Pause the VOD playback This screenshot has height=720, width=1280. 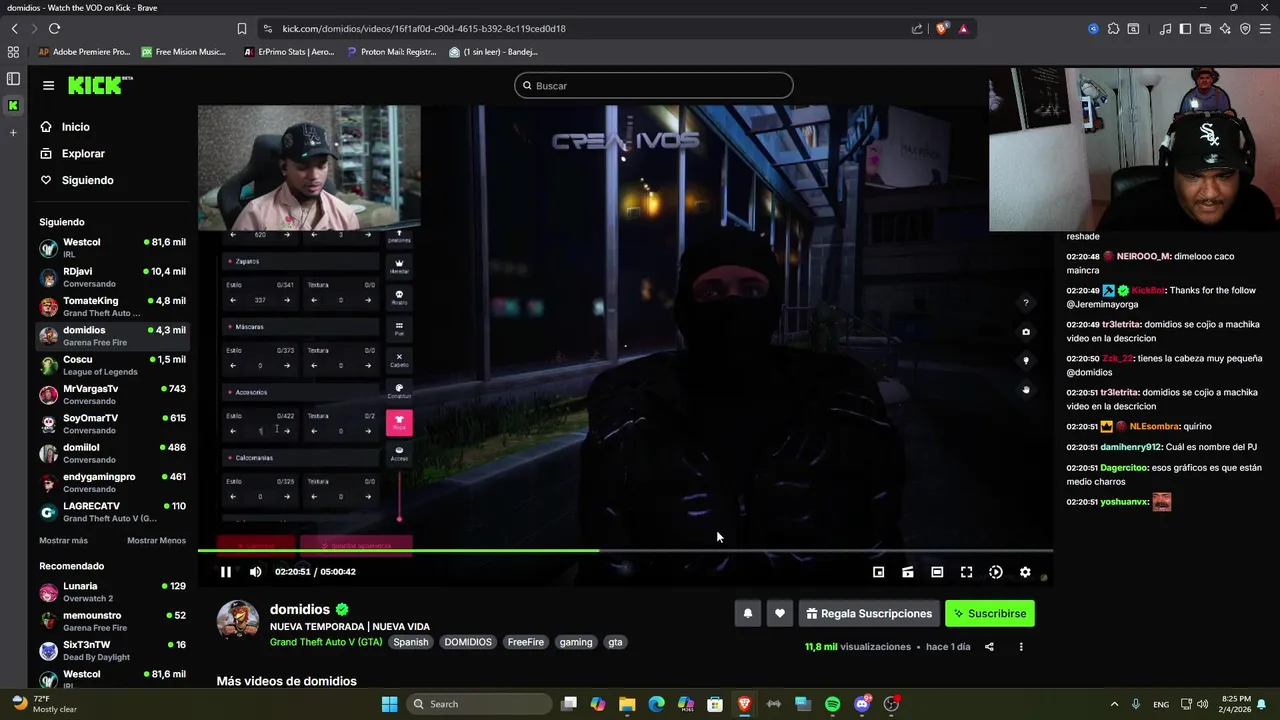pyautogui.click(x=226, y=572)
